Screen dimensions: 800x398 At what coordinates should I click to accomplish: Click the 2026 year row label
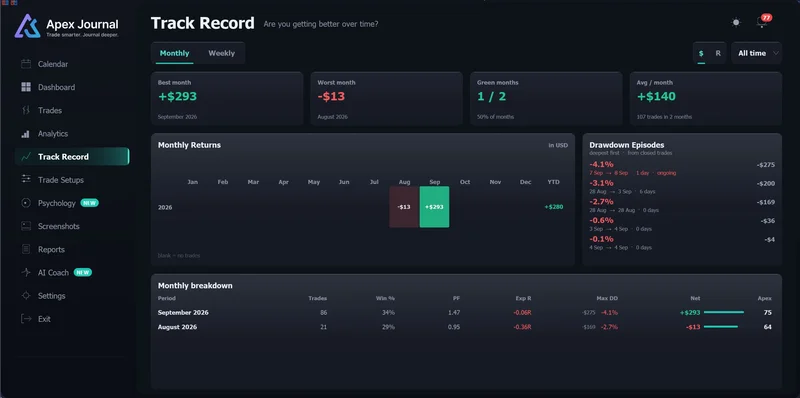click(165, 208)
